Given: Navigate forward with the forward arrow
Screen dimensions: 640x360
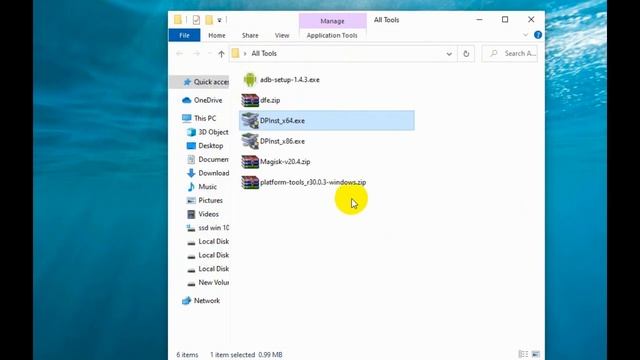Looking at the screenshot, I should pos(196,53).
